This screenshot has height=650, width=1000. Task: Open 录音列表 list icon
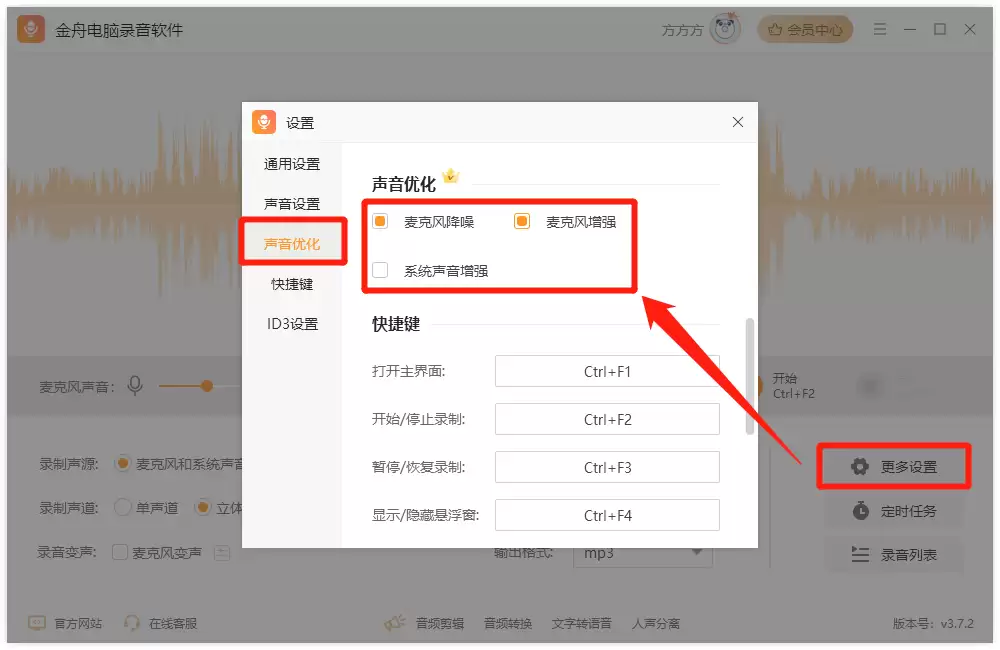[860, 554]
